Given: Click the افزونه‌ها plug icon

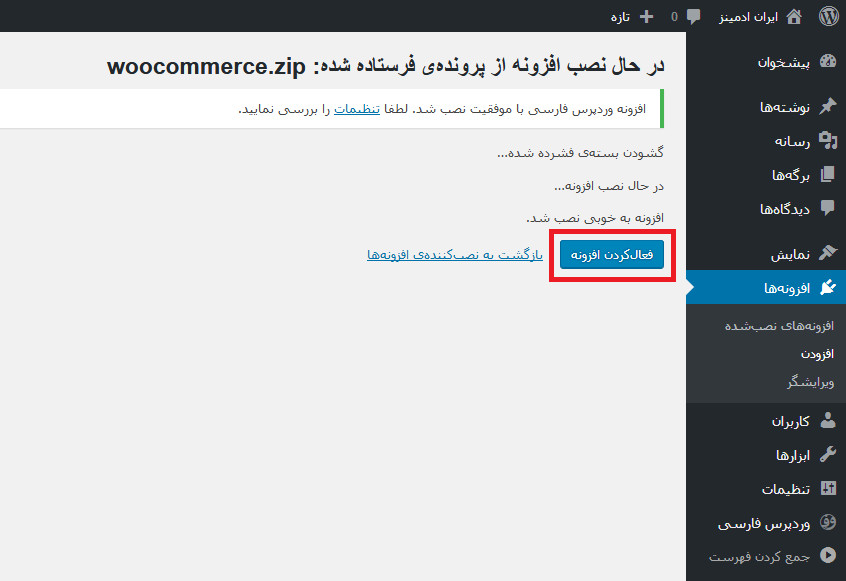Looking at the screenshot, I should click(828, 287).
